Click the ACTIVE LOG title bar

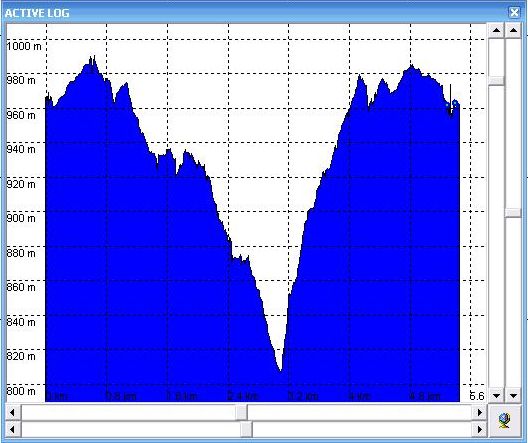(256, 13)
